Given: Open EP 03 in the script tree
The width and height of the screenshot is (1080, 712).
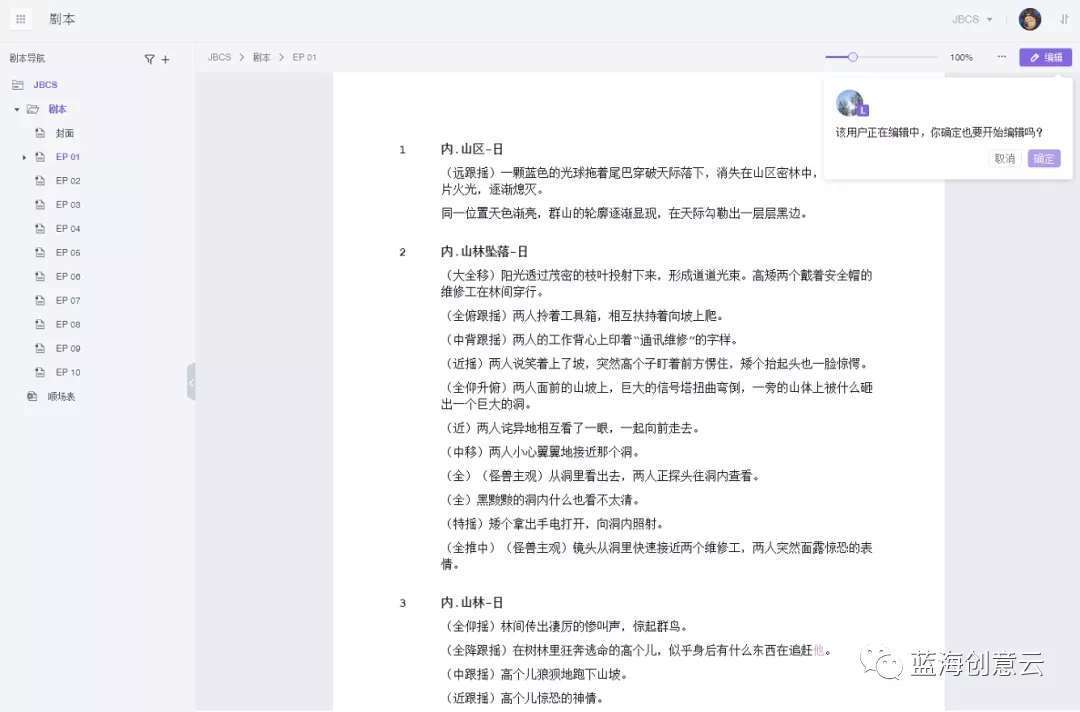Looking at the screenshot, I should (x=68, y=205).
